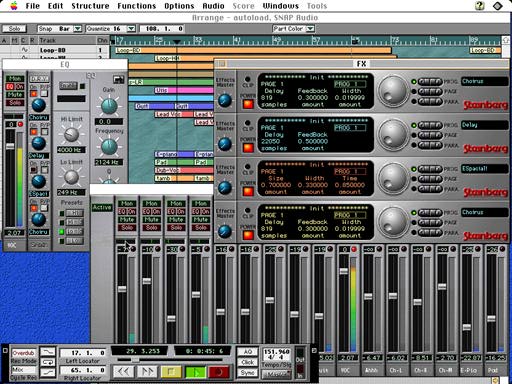This screenshot has width=512, height=384.
Task: Toggle the Active button in the mixer
Action: pyautogui.click(x=102, y=208)
